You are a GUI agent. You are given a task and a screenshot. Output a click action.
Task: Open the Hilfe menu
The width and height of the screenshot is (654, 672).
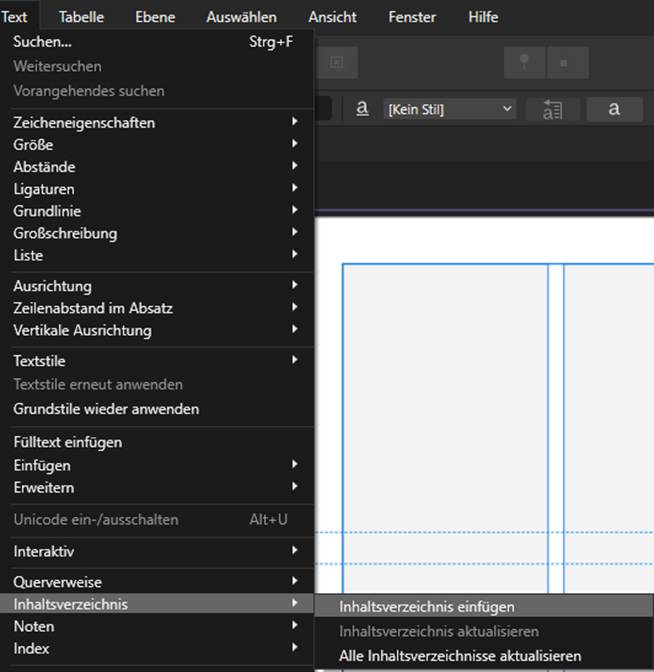[x=483, y=17]
